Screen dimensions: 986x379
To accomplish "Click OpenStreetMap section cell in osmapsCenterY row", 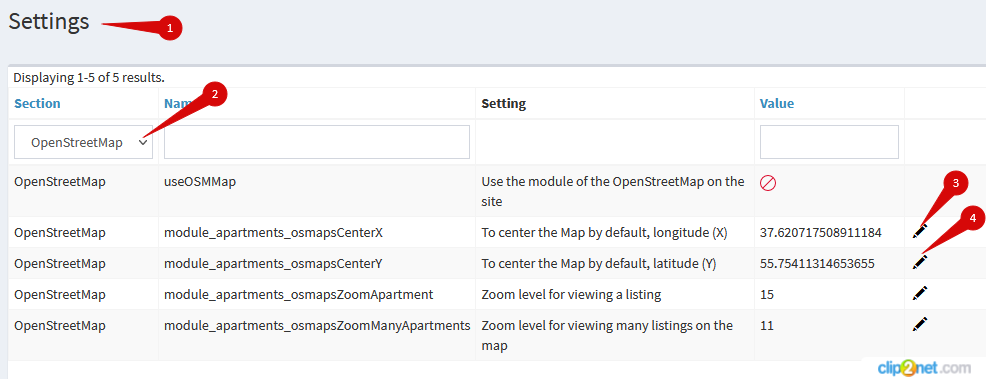I will tap(60, 263).
